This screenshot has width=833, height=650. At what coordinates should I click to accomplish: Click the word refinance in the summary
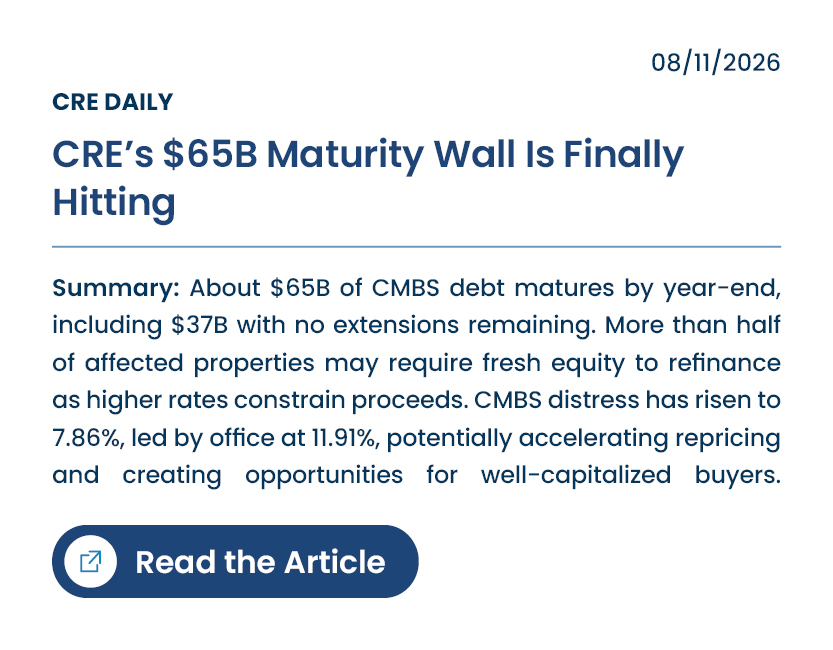pyautogui.click(x=725, y=363)
